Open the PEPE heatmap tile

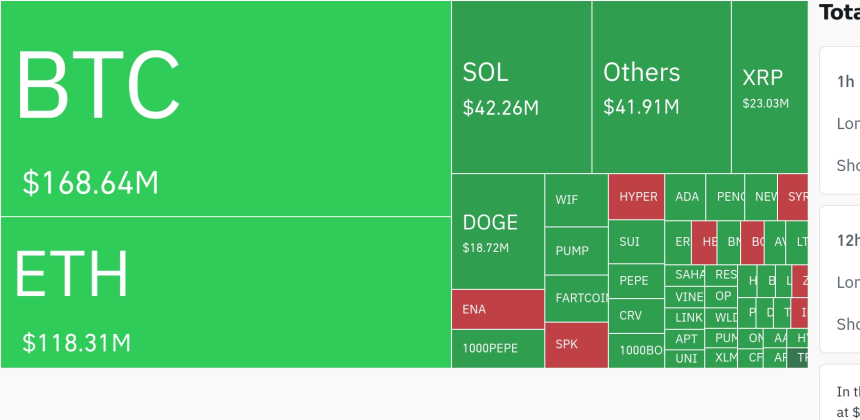[636, 281]
